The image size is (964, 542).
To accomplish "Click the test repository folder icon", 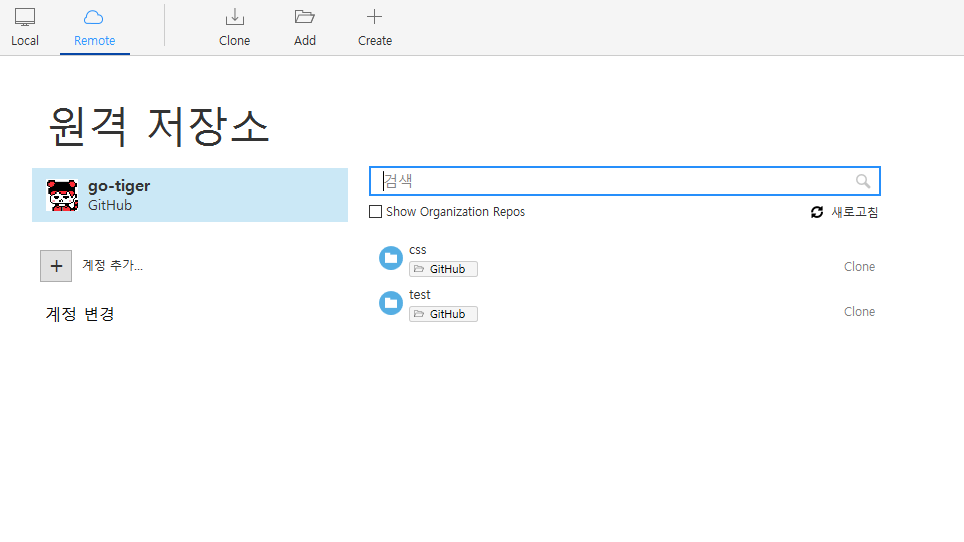I will coord(390,303).
